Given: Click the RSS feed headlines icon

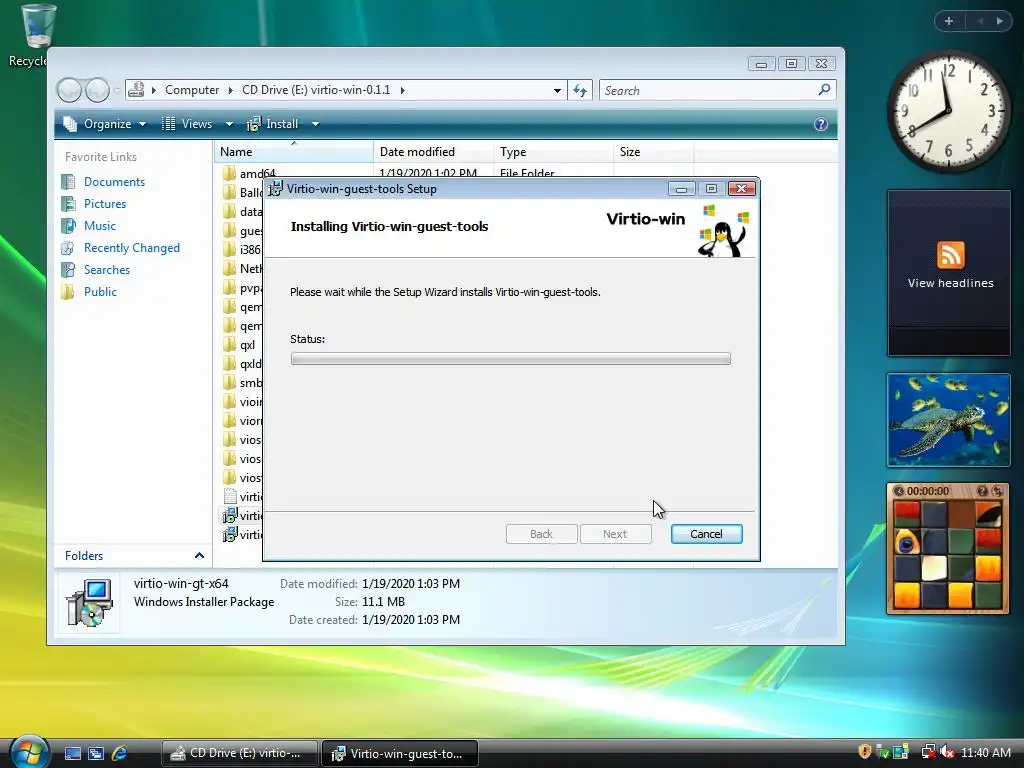Looking at the screenshot, I should [x=950, y=255].
